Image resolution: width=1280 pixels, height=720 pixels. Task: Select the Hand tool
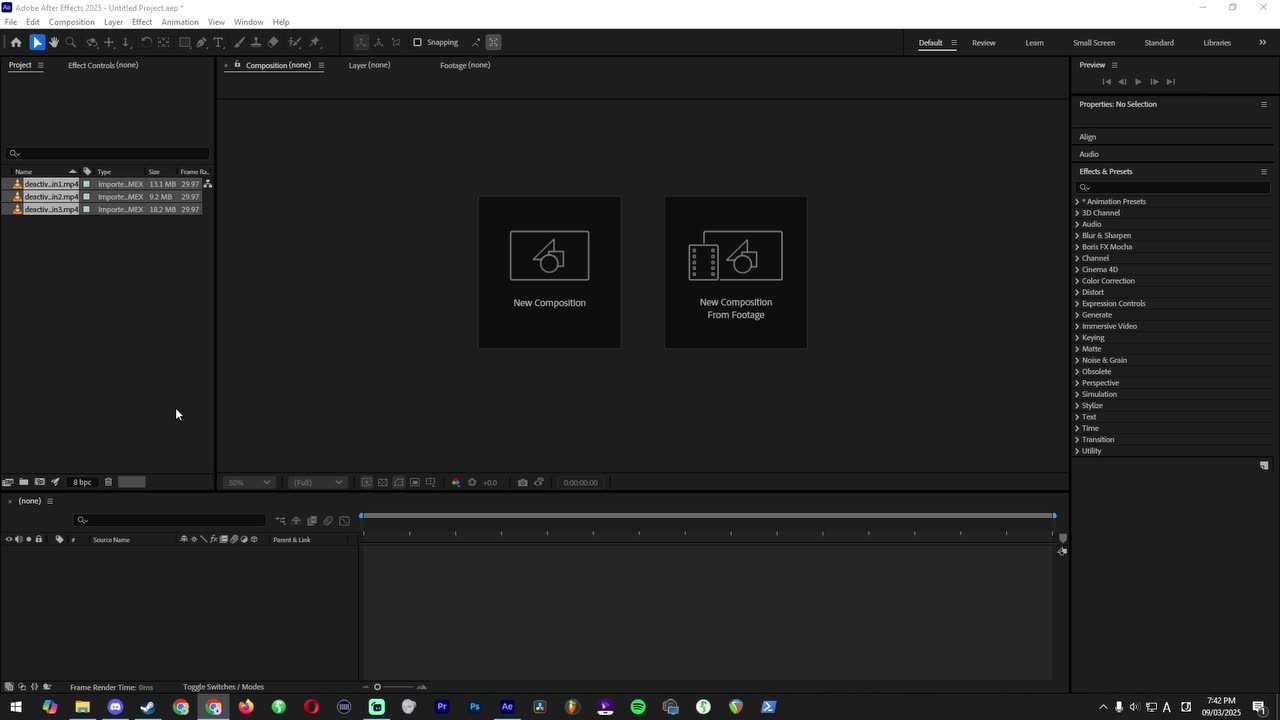54,42
